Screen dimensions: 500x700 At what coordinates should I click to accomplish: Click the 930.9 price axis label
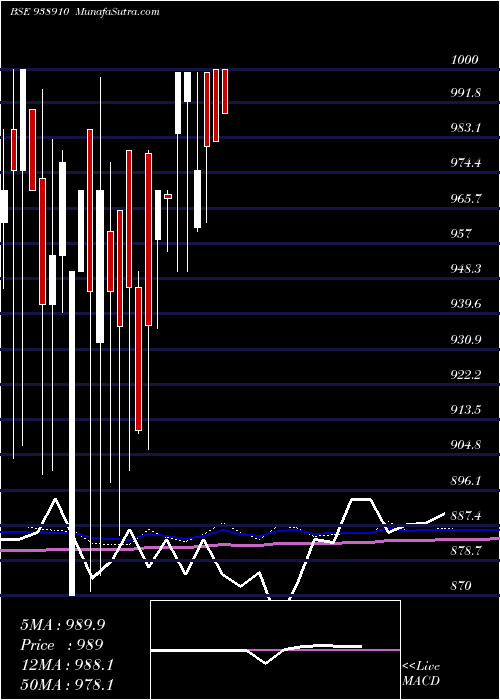[x=465, y=340]
